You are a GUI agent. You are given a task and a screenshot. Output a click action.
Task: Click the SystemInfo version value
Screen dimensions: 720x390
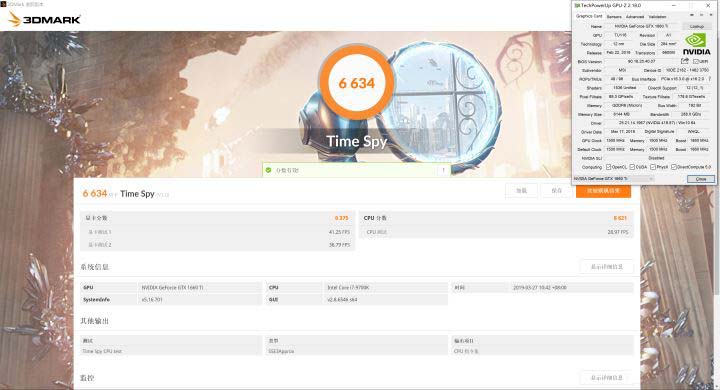click(x=151, y=300)
